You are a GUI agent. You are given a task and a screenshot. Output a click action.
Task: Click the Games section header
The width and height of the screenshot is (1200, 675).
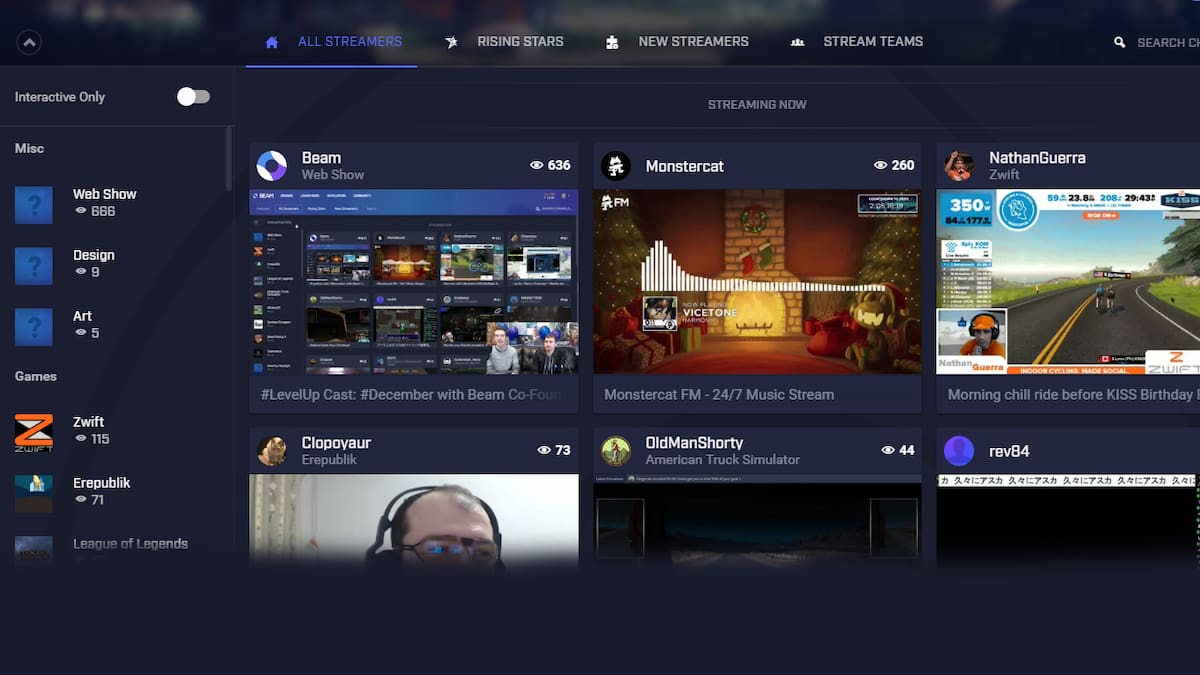36,376
